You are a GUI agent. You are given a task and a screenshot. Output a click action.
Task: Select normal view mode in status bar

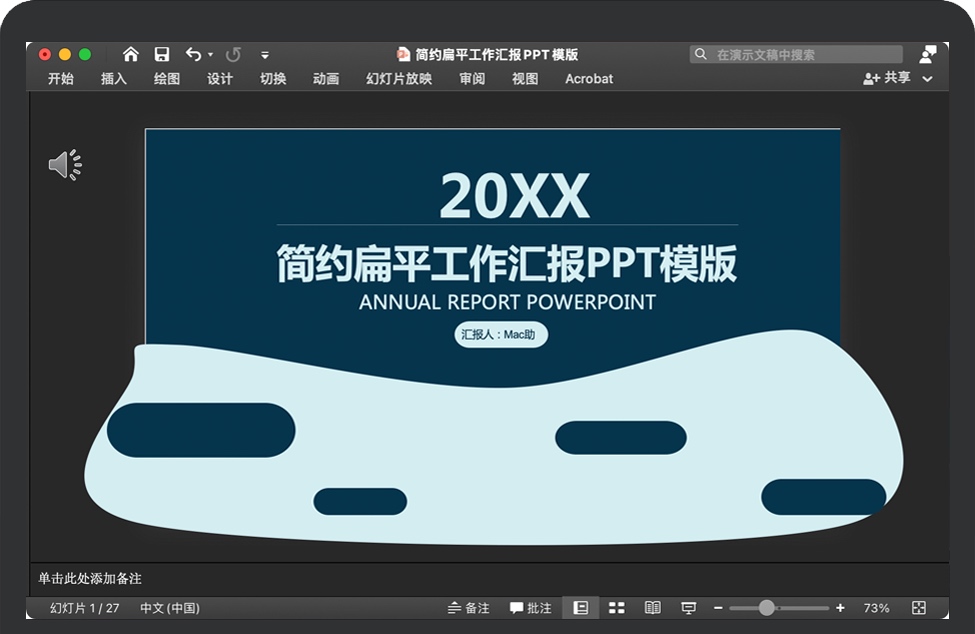click(580, 608)
